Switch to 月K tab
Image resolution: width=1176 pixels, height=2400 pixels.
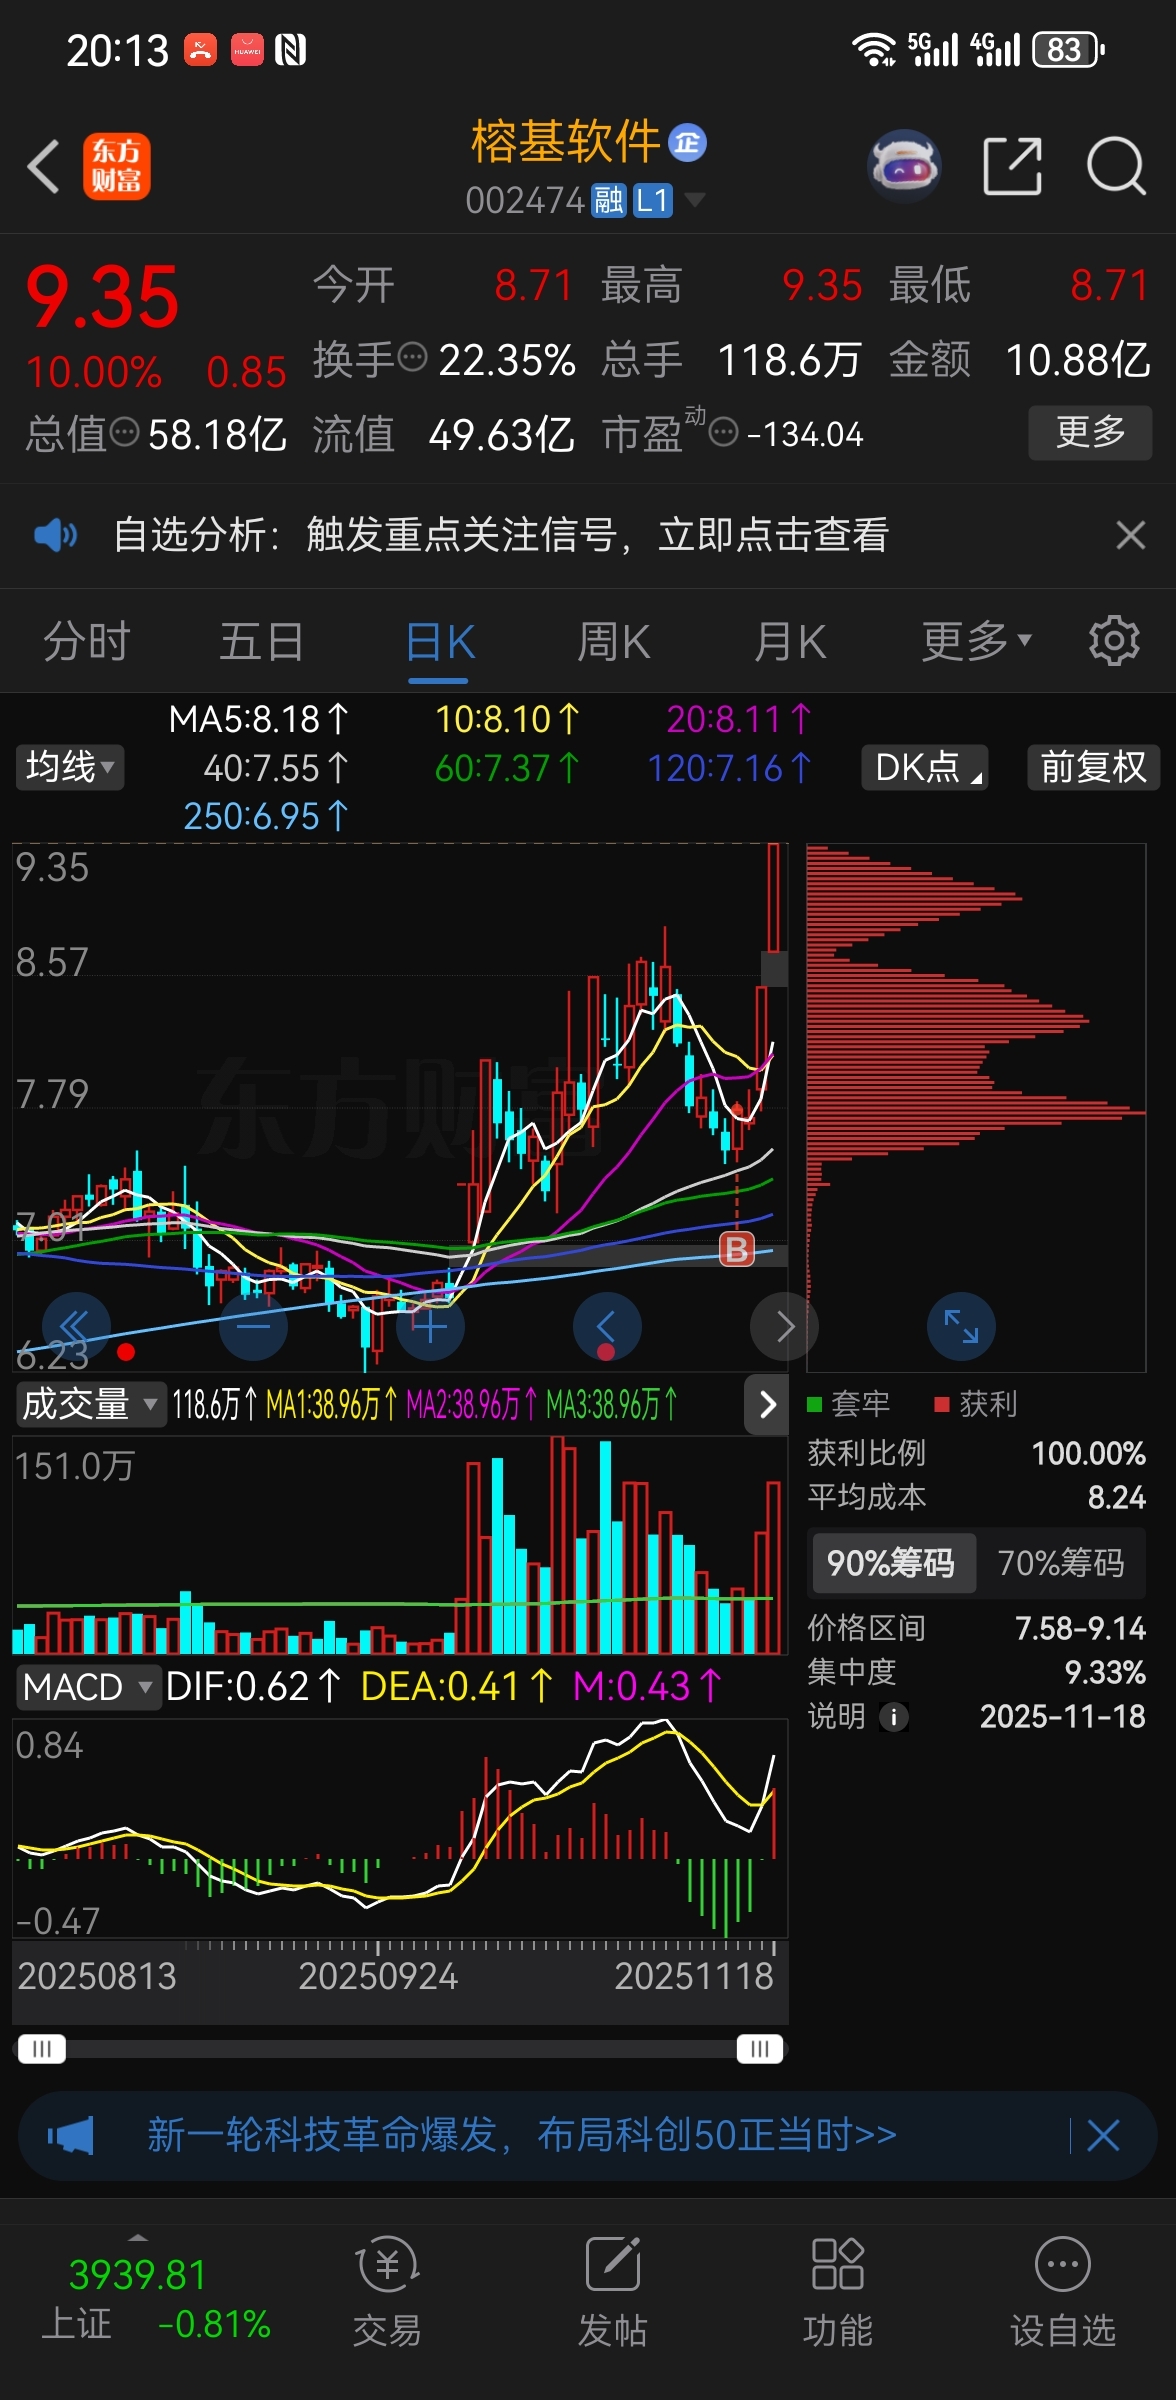click(790, 641)
